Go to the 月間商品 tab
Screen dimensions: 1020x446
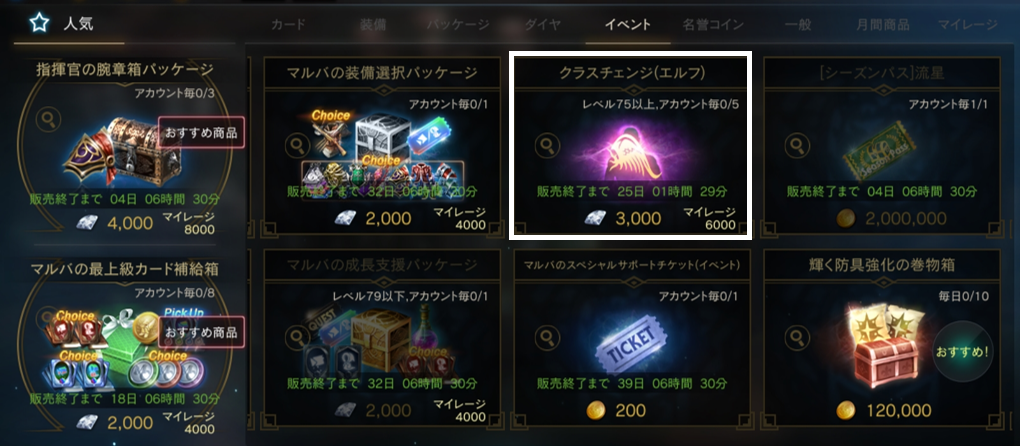(883, 25)
